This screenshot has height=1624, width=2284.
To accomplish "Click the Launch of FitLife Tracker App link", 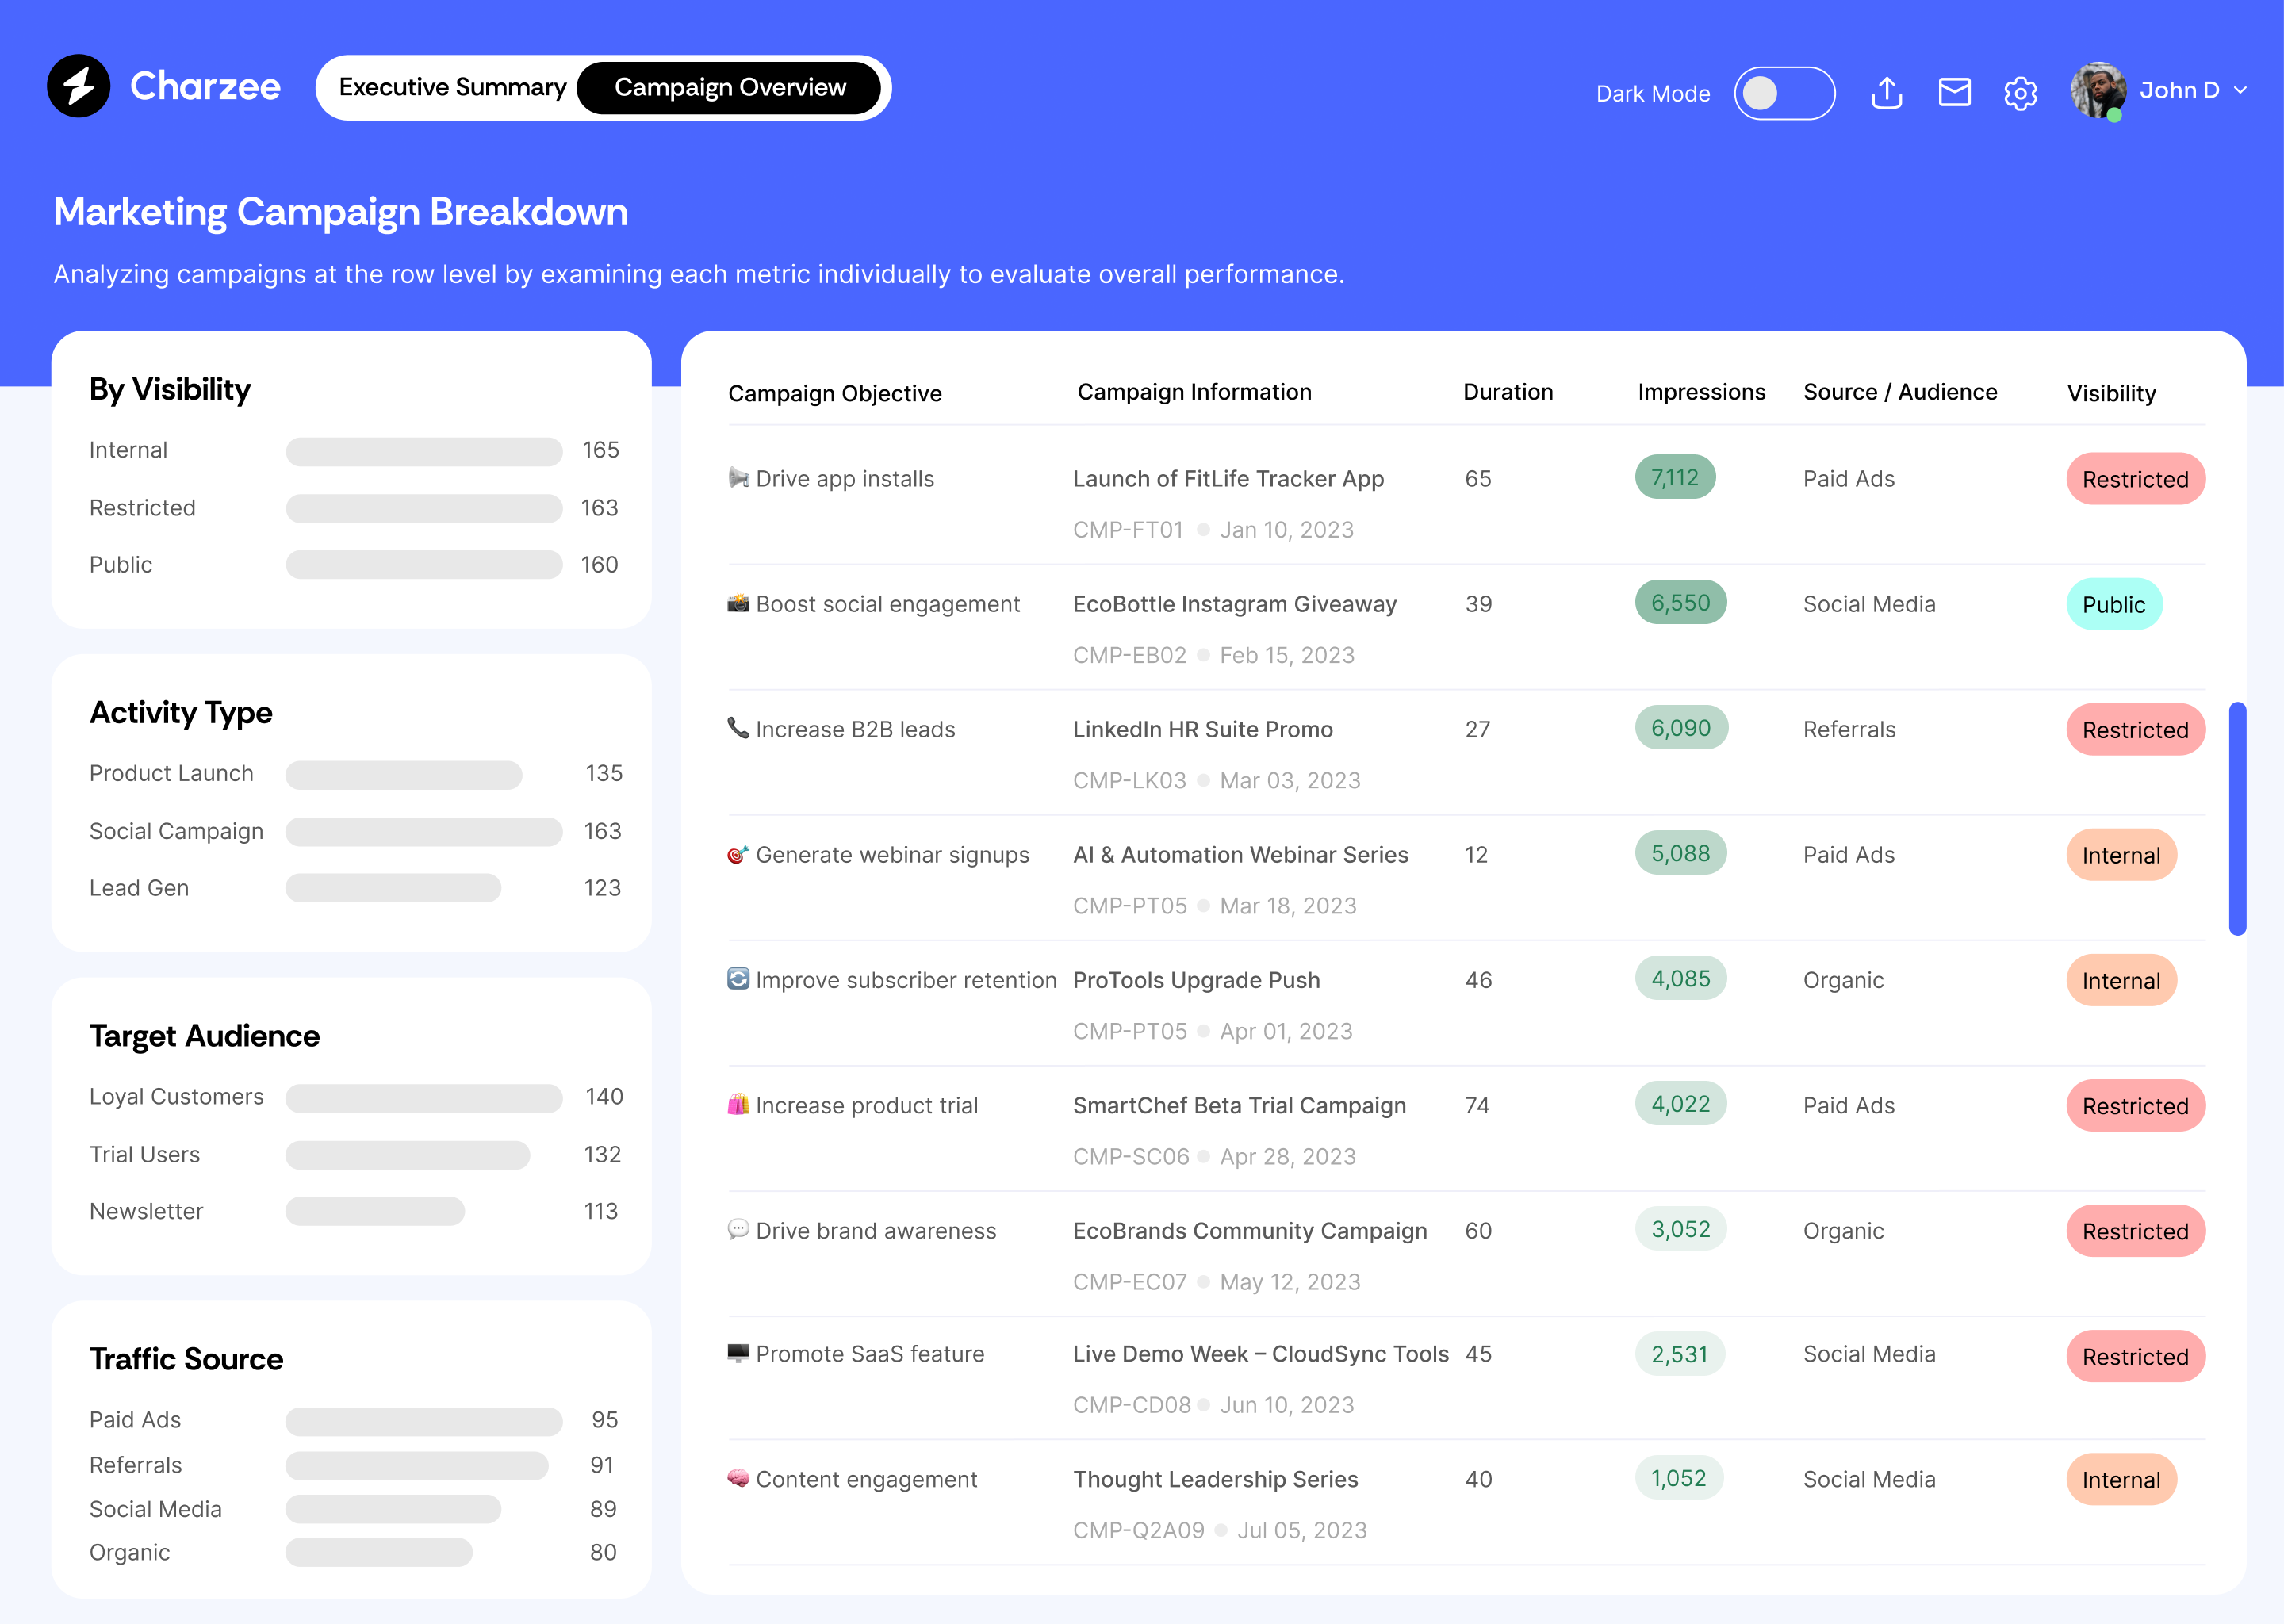I will tap(1228, 478).
